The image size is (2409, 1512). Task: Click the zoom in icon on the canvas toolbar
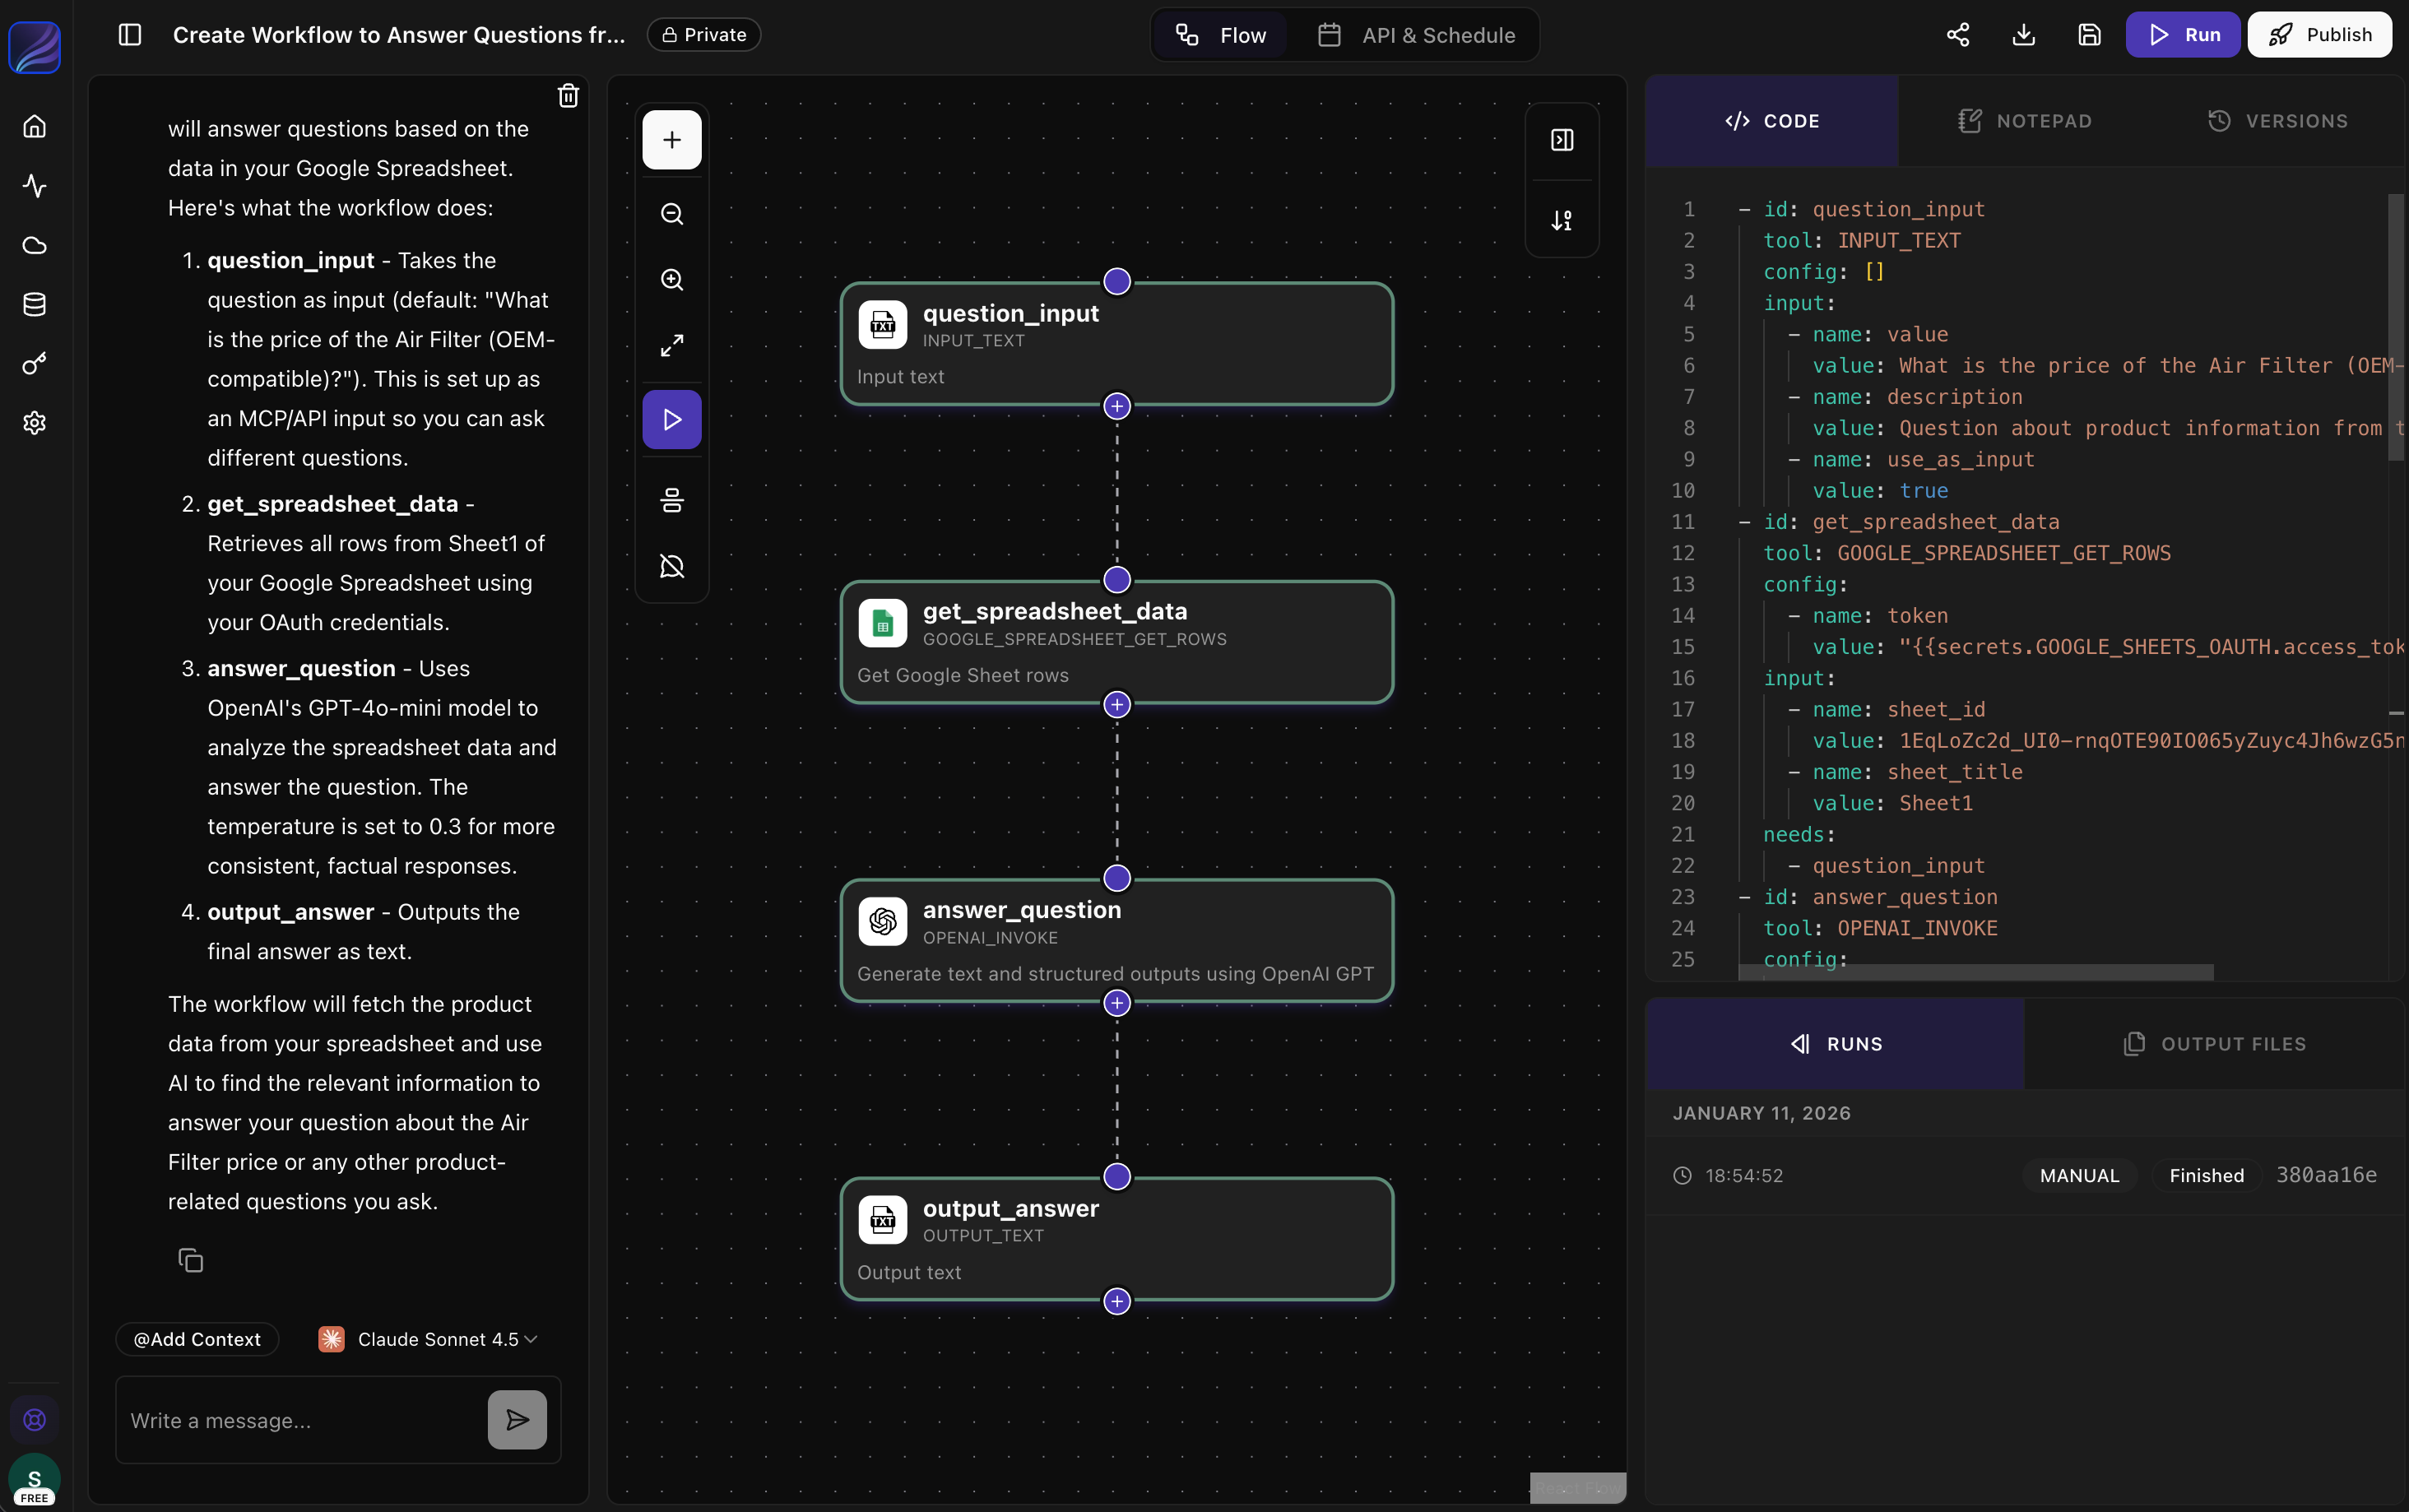coord(671,281)
